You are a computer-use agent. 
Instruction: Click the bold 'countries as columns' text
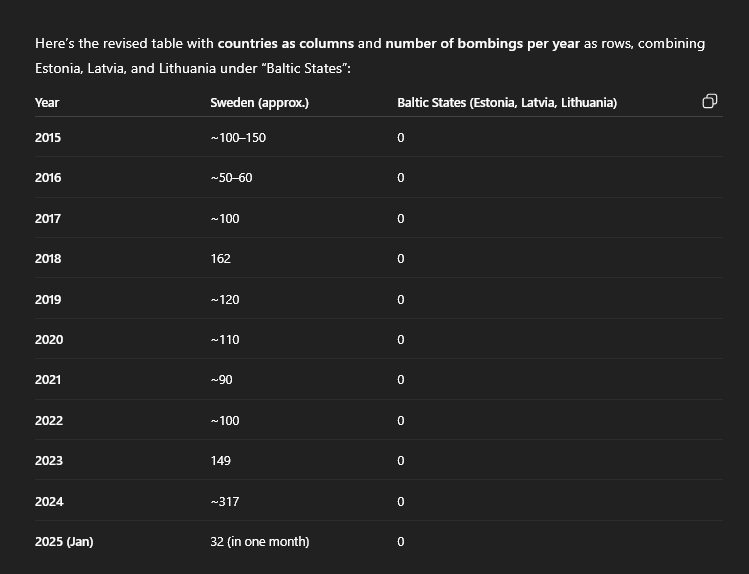[x=286, y=43]
